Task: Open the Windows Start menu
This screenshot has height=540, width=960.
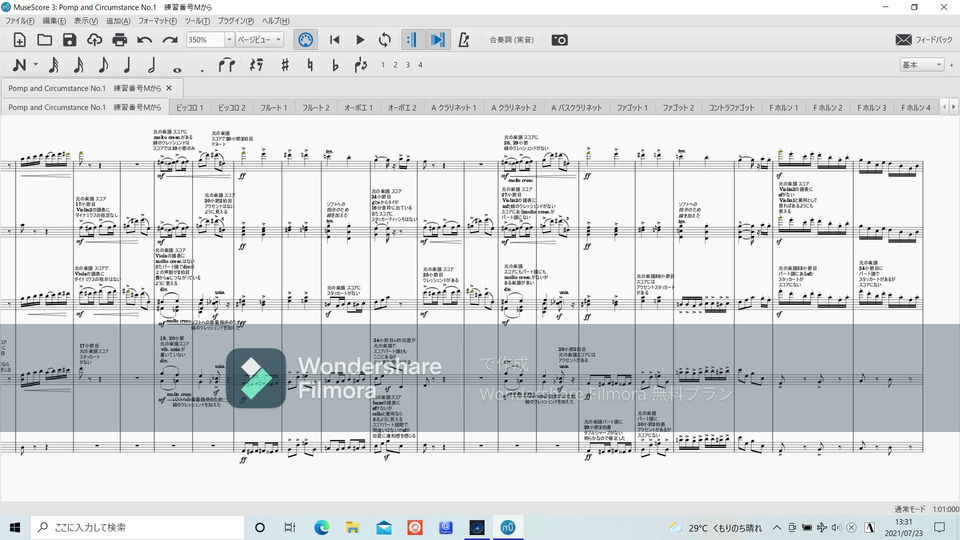Action: pyautogui.click(x=15, y=527)
